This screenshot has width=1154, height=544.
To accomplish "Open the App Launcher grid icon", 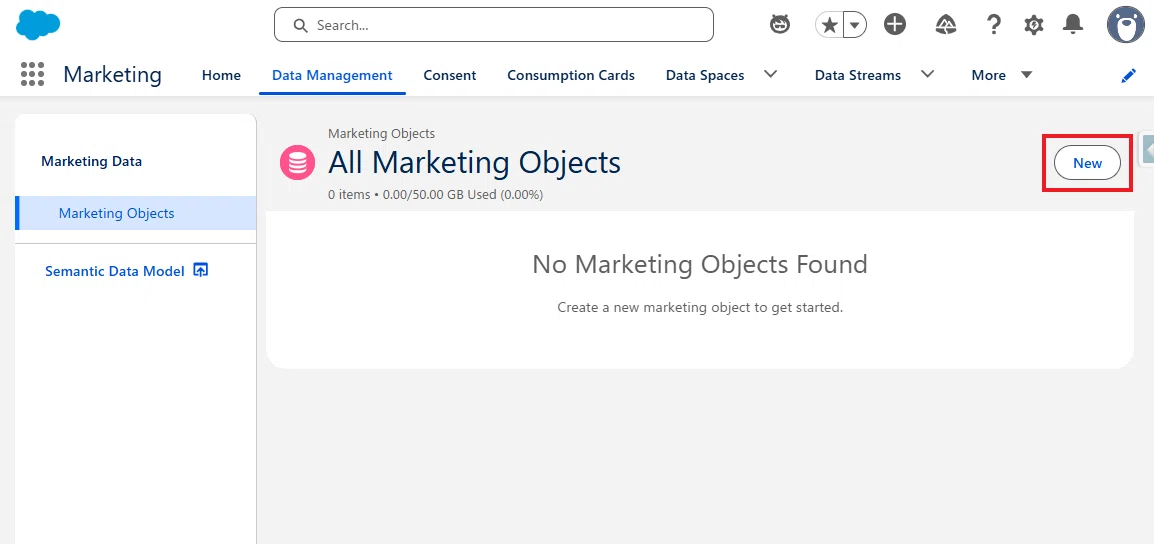I will 32,74.
